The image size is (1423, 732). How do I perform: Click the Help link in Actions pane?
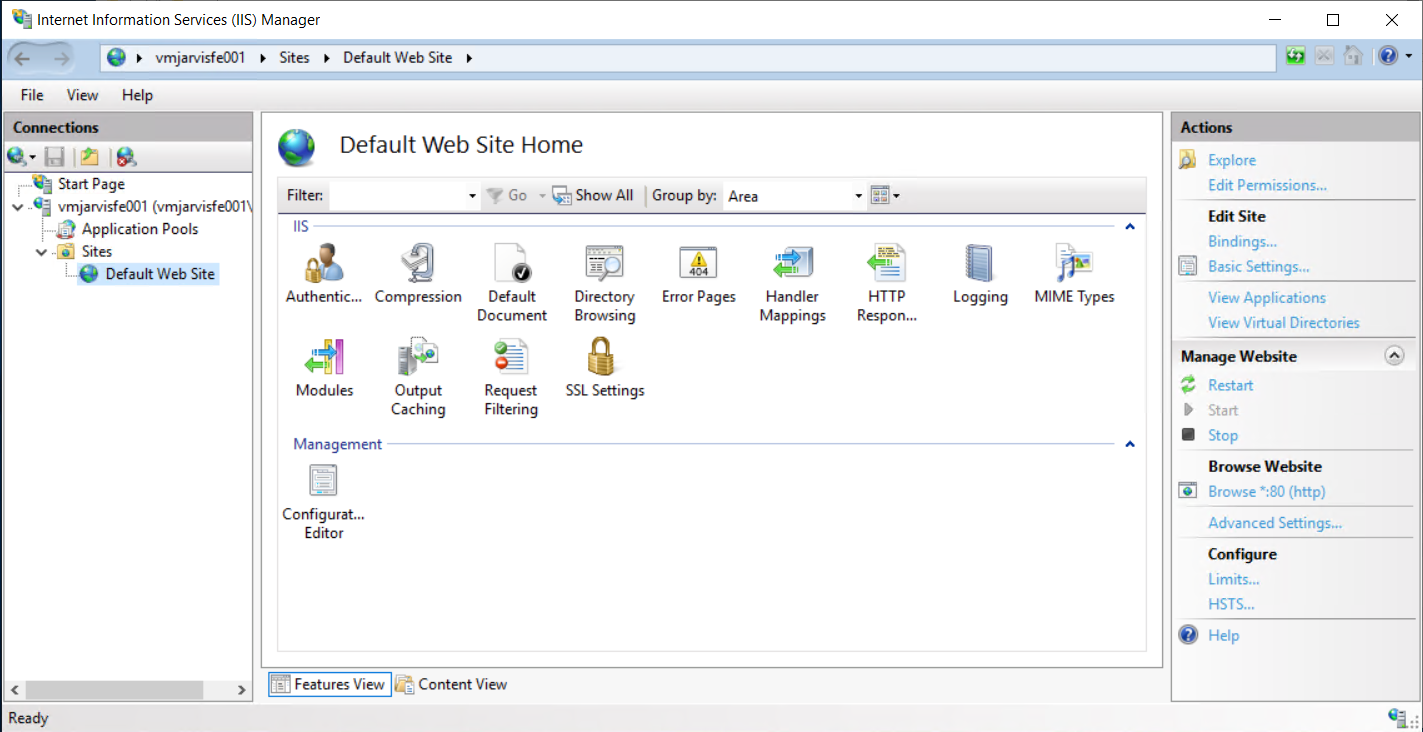[x=1223, y=635]
